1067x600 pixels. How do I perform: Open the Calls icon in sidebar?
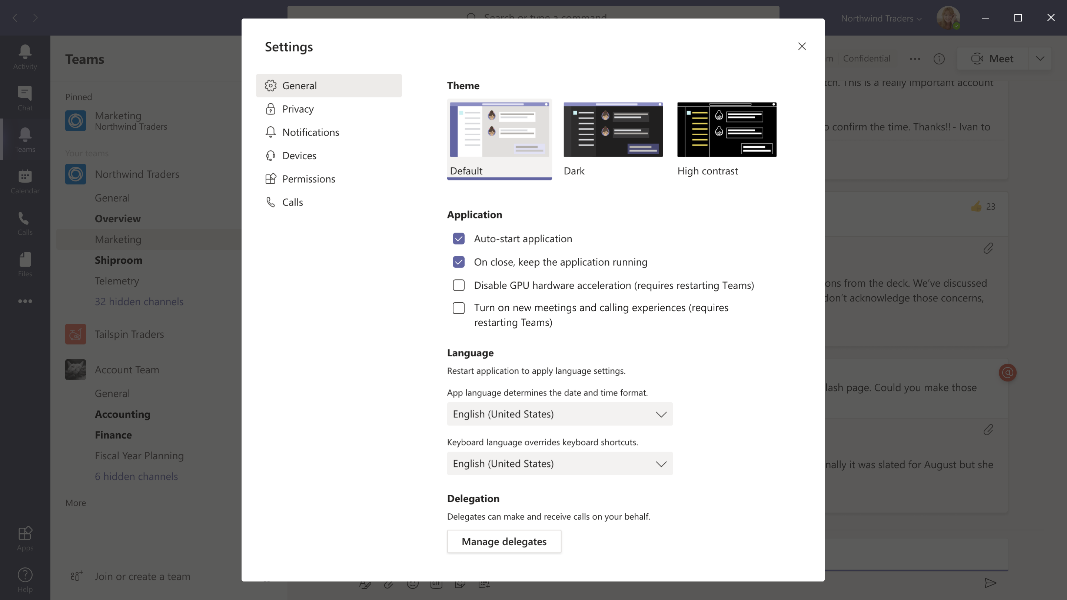coord(25,222)
